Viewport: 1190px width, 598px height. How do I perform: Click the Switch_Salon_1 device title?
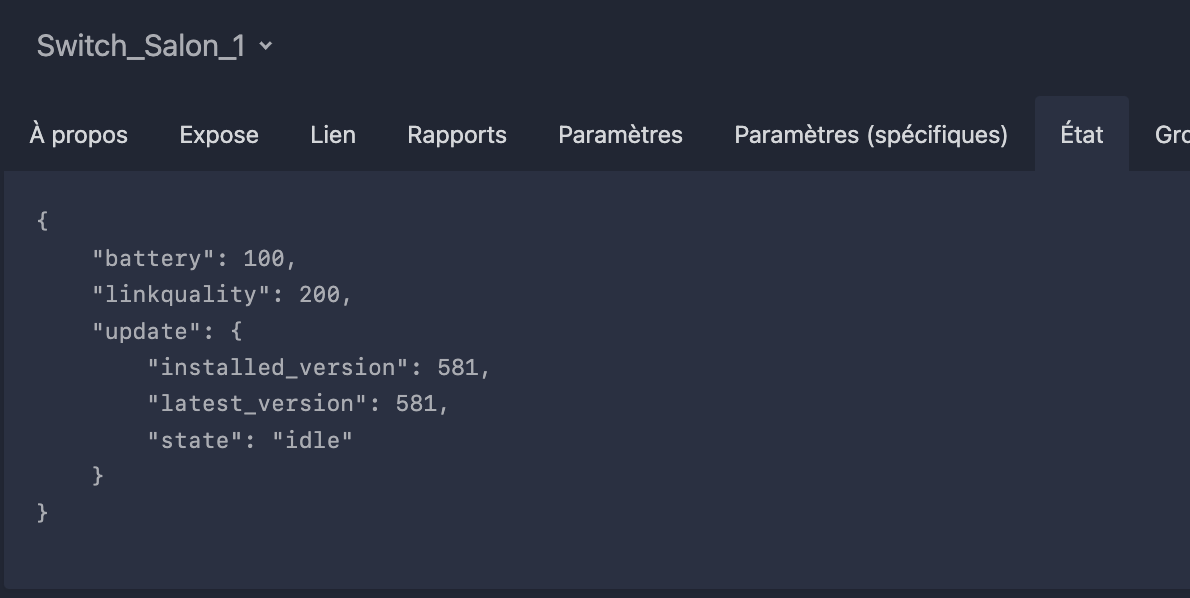click(x=140, y=46)
